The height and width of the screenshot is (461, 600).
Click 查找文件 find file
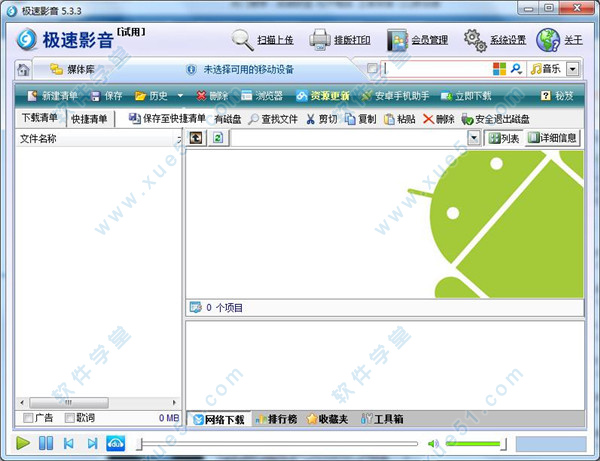tap(273, 119)
